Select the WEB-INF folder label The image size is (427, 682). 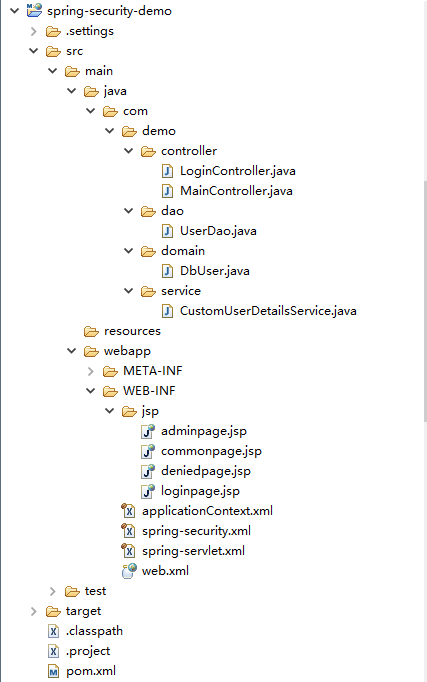(149, 391)
